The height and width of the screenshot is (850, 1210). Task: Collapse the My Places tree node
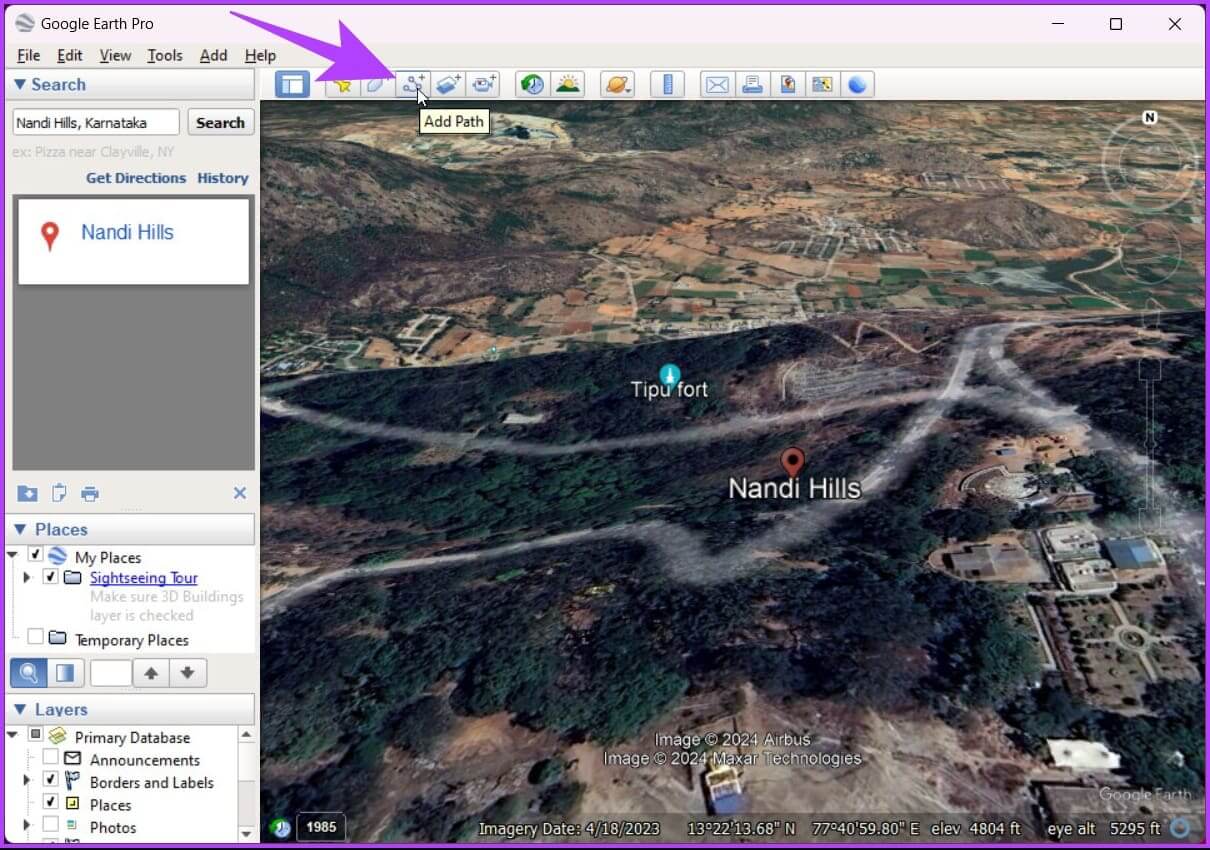point(13,555)
